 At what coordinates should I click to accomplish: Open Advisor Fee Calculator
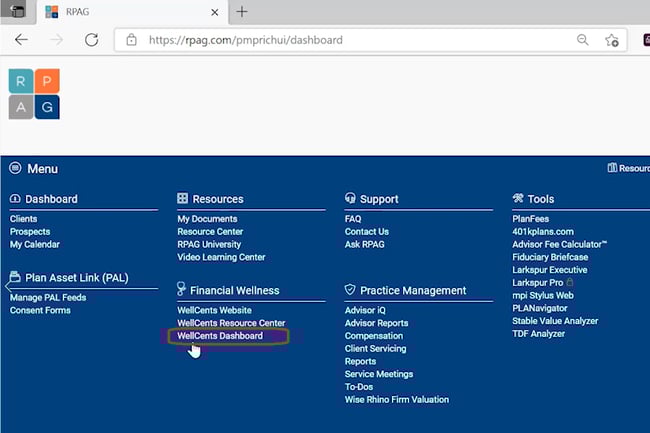coord(559,244)
